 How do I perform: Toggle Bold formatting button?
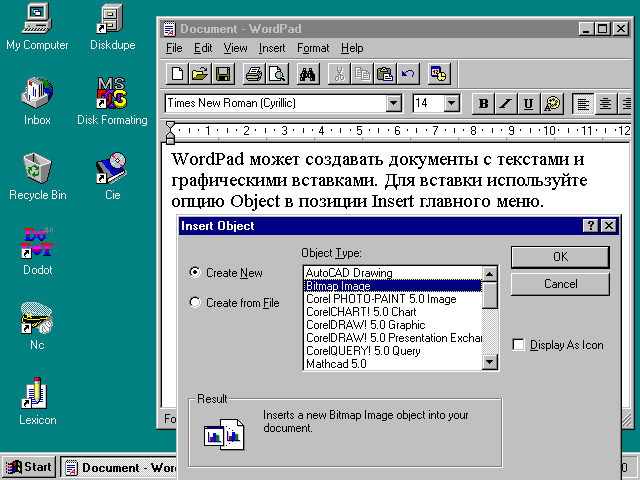(483, 103)
